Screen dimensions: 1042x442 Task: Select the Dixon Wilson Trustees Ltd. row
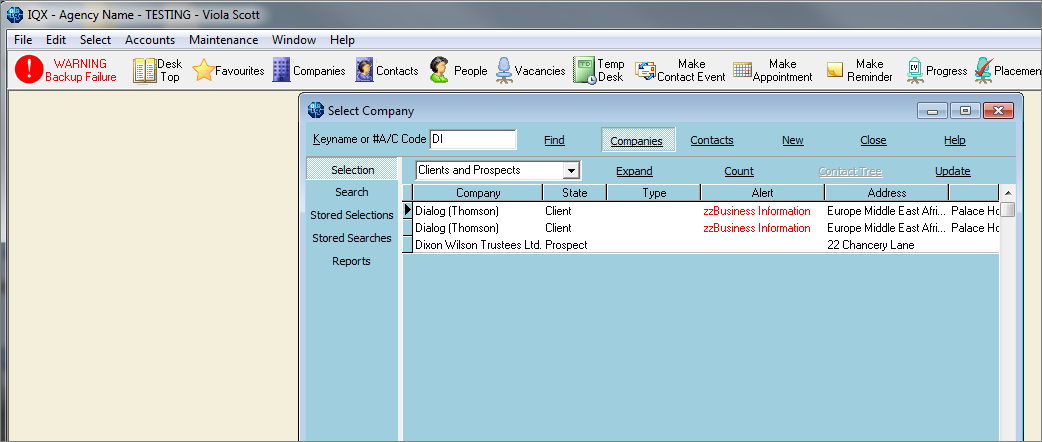coord(701,245)
